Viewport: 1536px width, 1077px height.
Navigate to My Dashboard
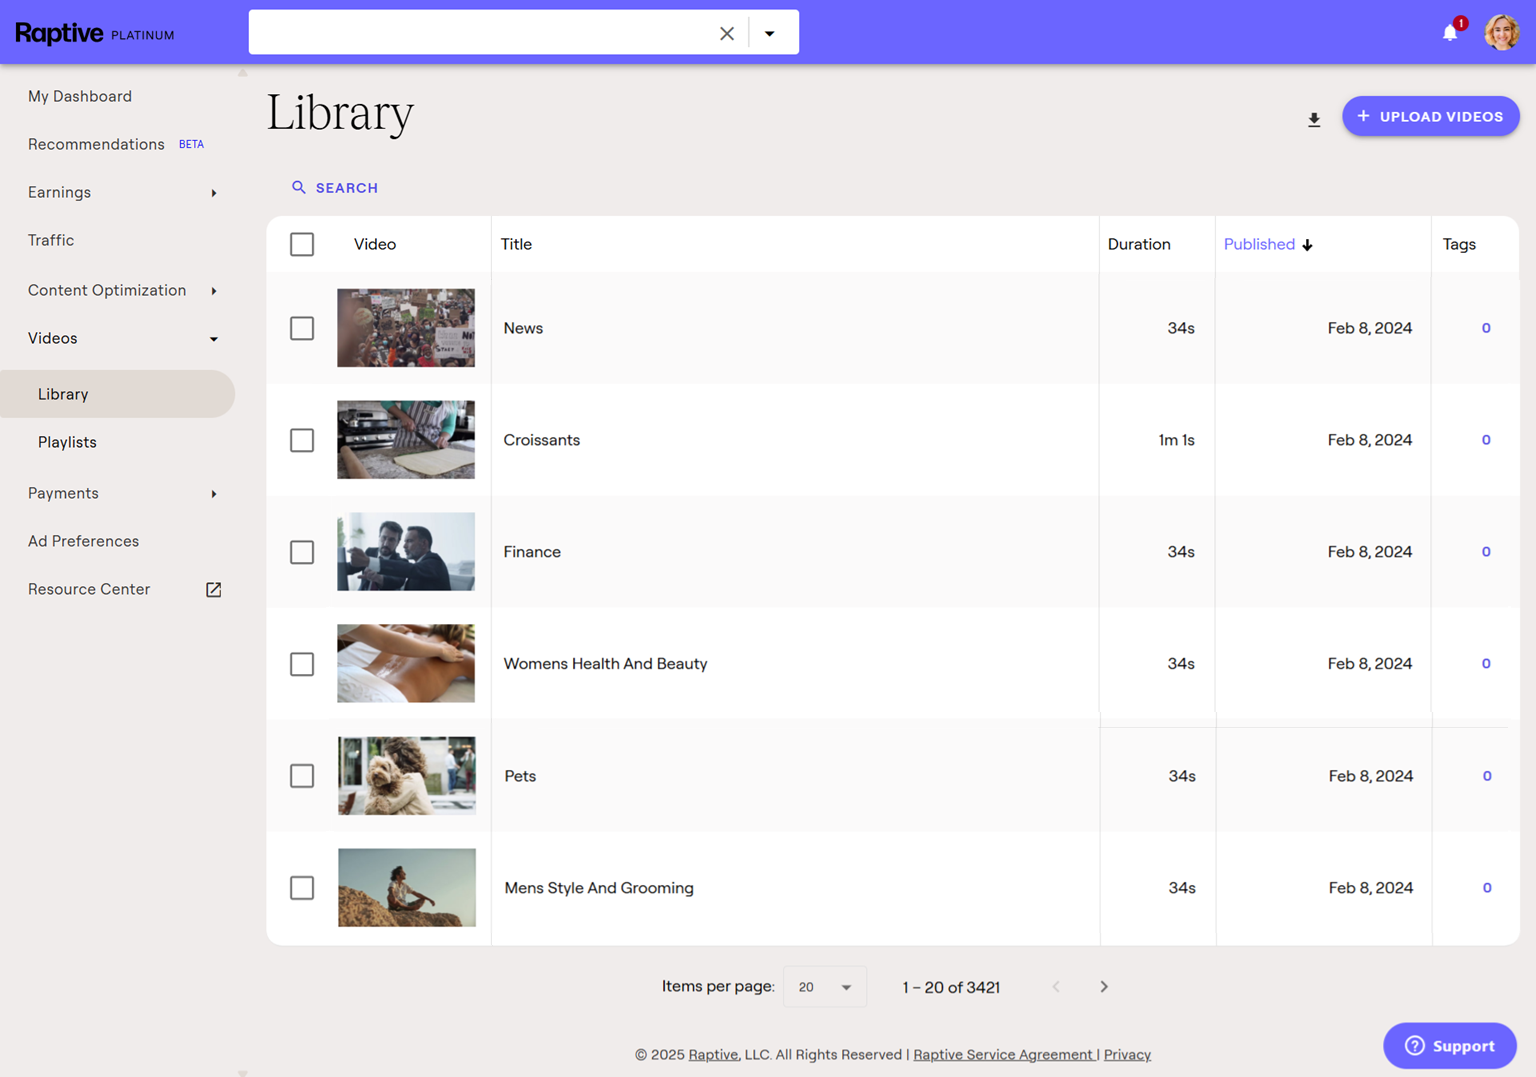click(x=80, y=96)
